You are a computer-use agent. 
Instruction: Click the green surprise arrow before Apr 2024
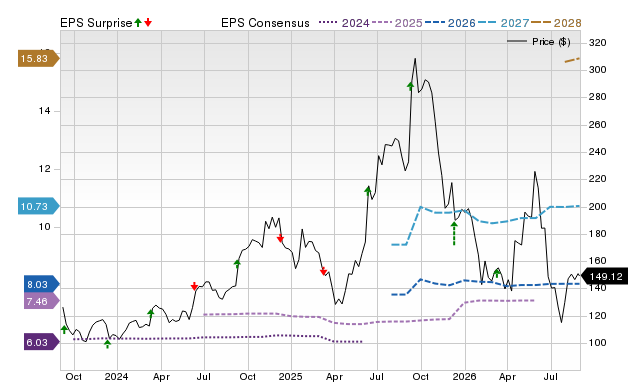coord(151,313)
